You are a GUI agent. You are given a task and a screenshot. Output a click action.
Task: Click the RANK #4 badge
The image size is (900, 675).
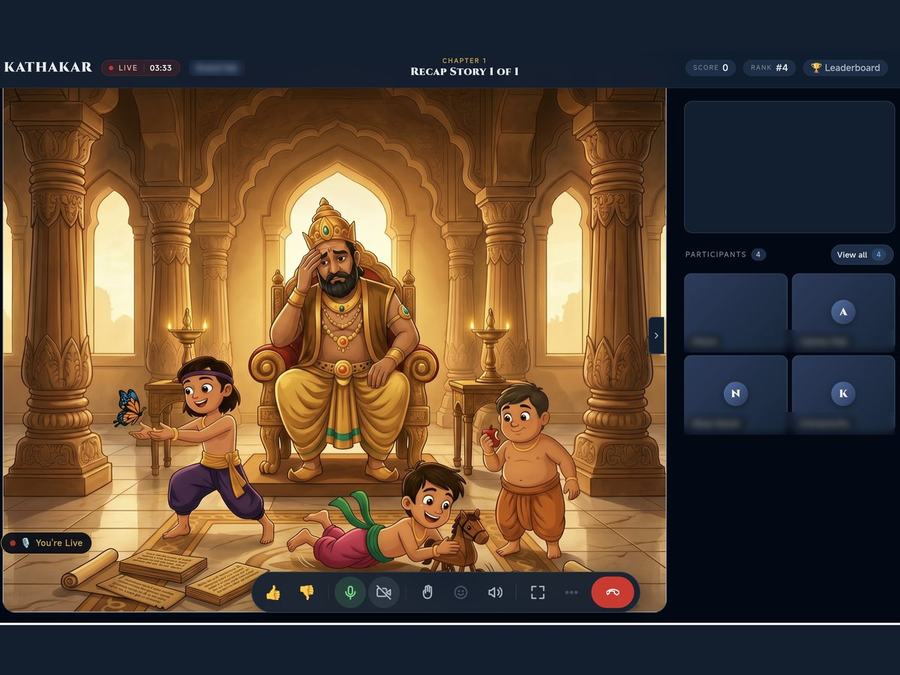click(769, 68)
